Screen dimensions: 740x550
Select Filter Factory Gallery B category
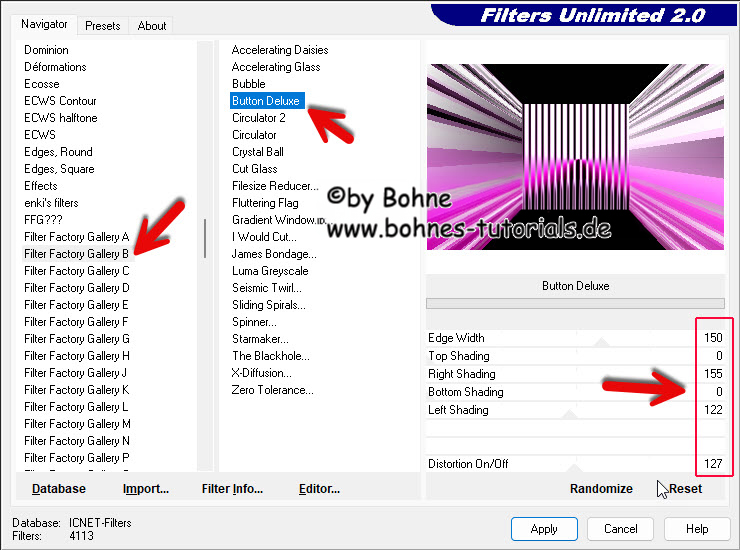click(x=77, y=254)
